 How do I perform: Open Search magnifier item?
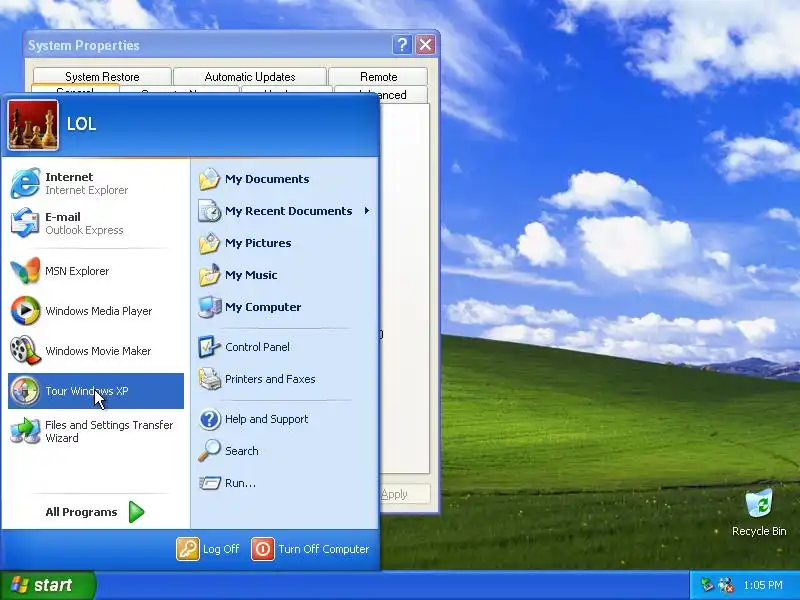pos(286,451)
